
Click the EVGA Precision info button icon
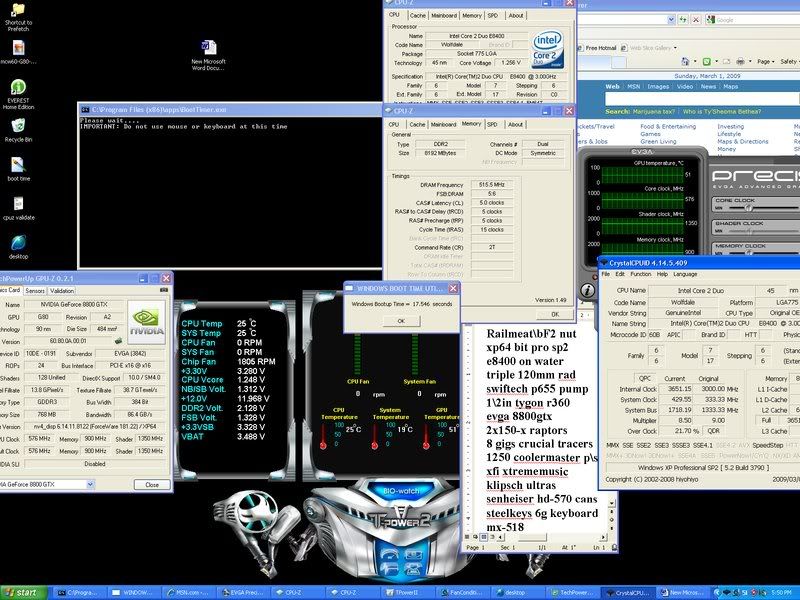(587, 290)
